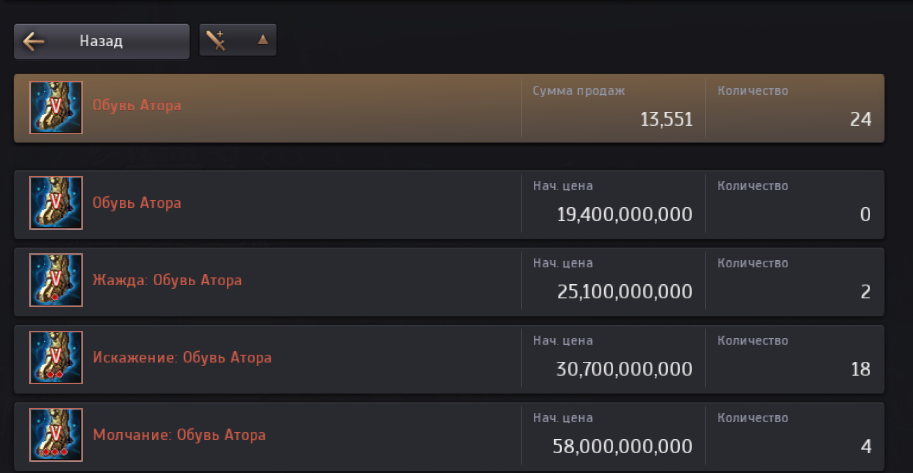Click highlighted Обувь Атора boots icon
Viewport: 913px width, 473px height.
[x=56, y=108]
